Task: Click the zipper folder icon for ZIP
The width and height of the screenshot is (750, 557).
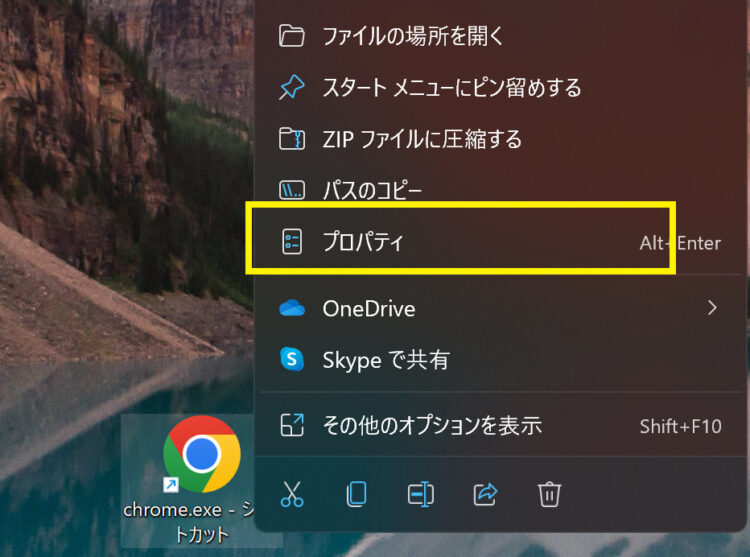Action: coord(291,139)
